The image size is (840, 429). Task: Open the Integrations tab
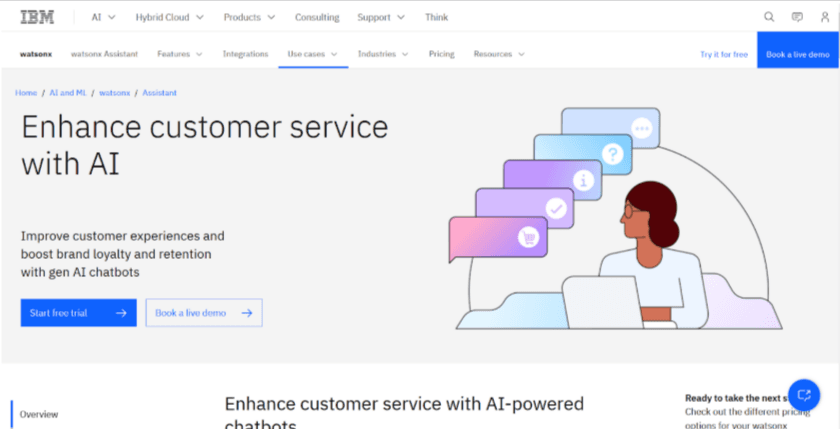(245, 54)
